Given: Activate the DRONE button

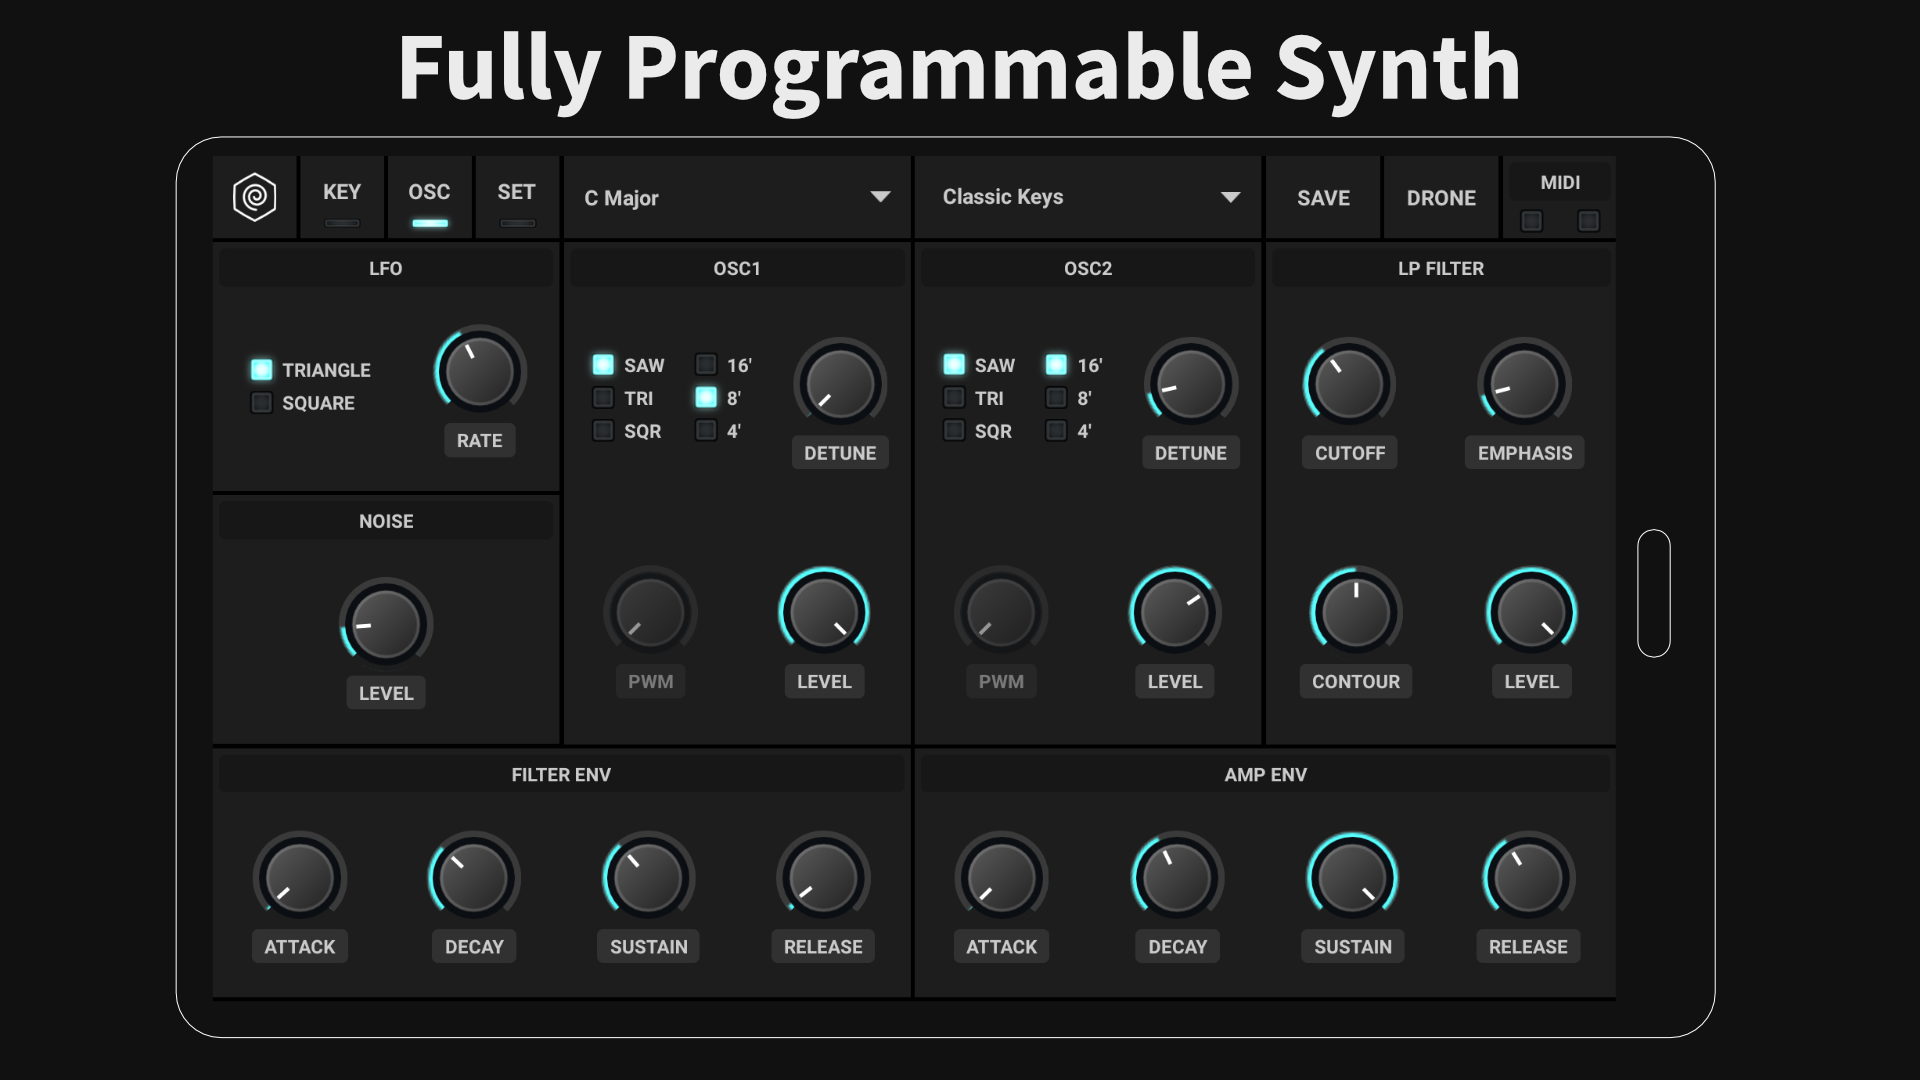Looking at the screenshot, I should point(1440,198).
